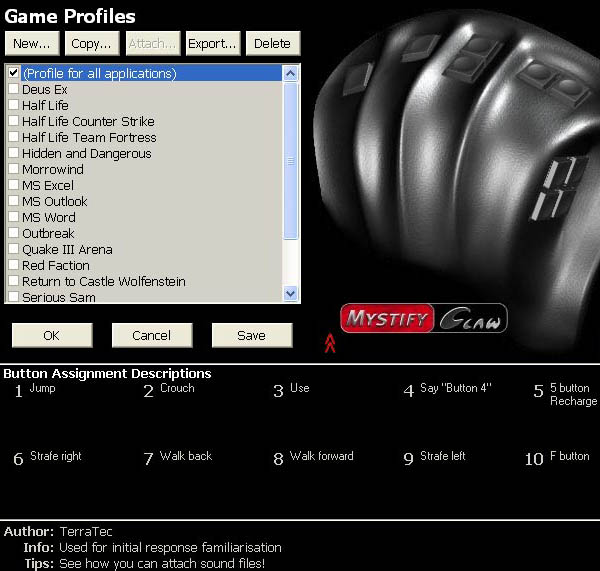Tick the MS Outlook checkbox
Screen dimensions: 600x571
(x=14, y=201)
